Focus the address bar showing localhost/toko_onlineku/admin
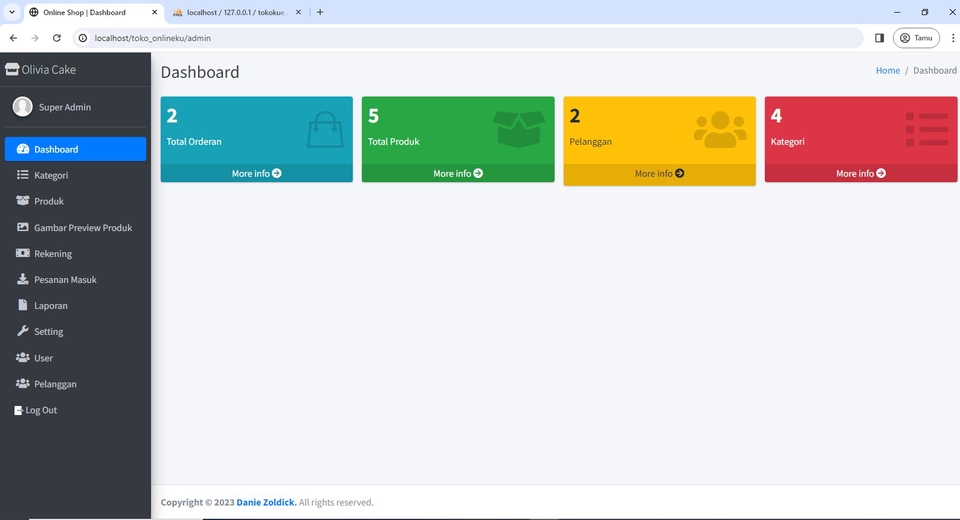Screen dimensions: 960x520 pos(469,38)
